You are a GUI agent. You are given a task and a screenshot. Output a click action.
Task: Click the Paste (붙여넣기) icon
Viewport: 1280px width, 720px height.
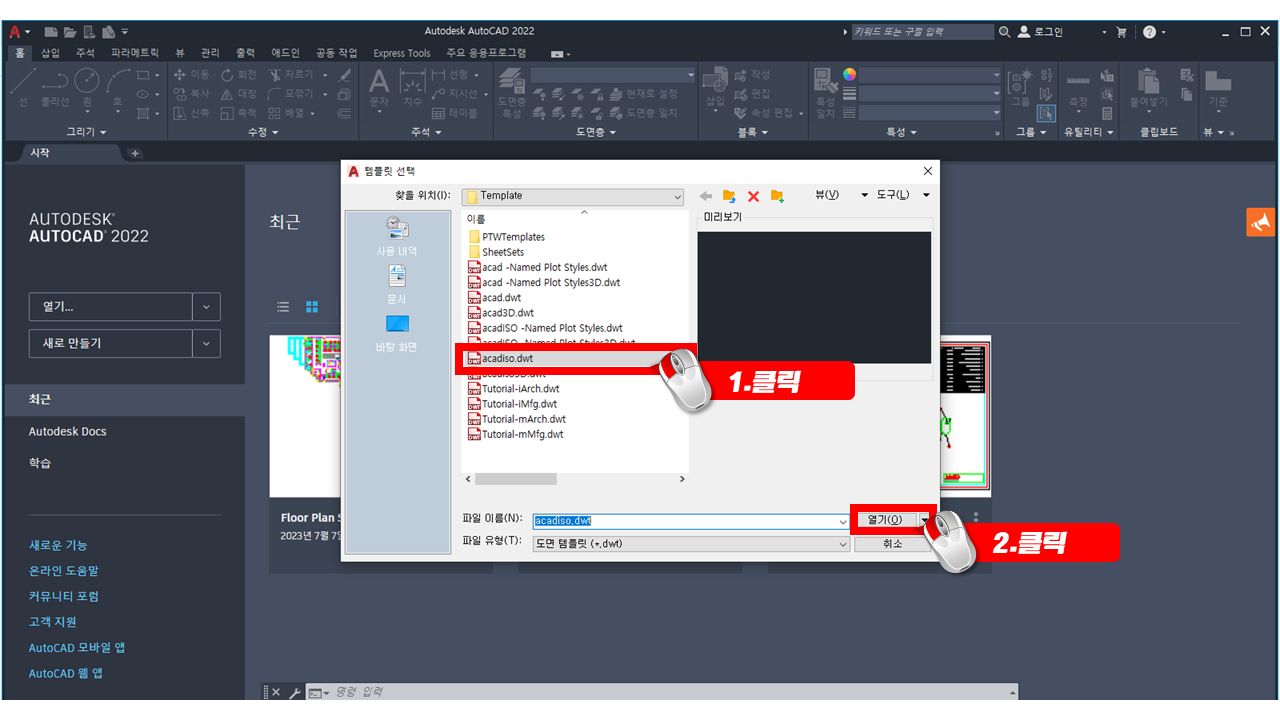[x=1148, y=87]
